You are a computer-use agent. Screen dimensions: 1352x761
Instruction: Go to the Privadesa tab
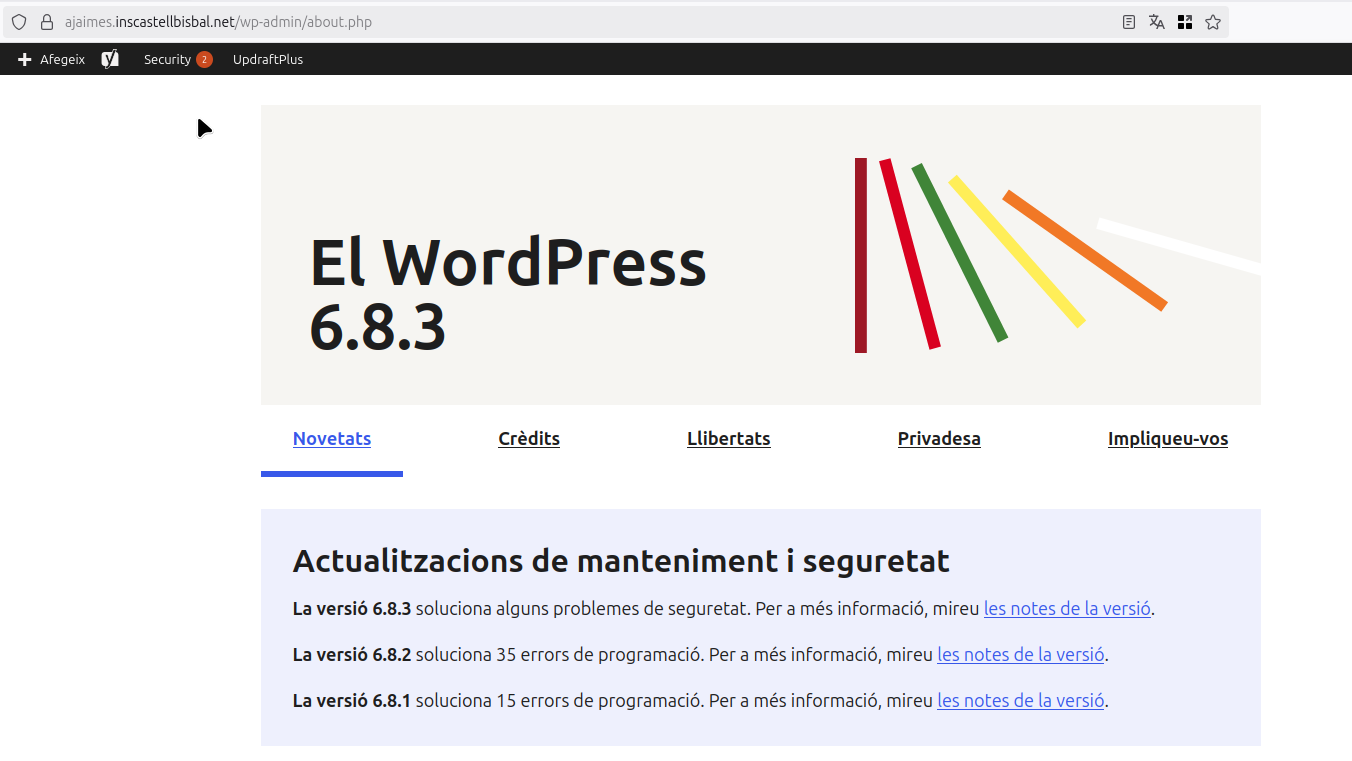(x=939, y=439)
